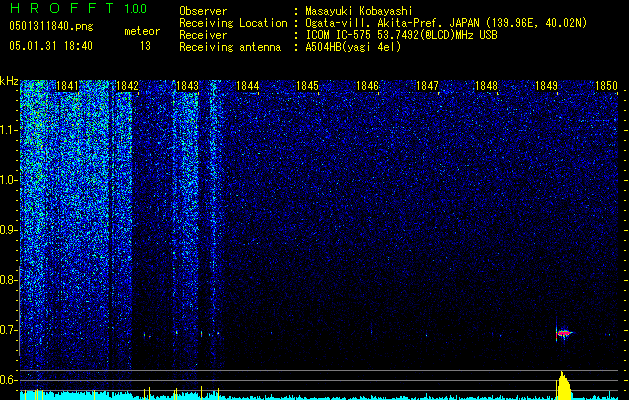Click the 1847 time marker
This screenshot has width=629, height=400.
tap(427, 86)
